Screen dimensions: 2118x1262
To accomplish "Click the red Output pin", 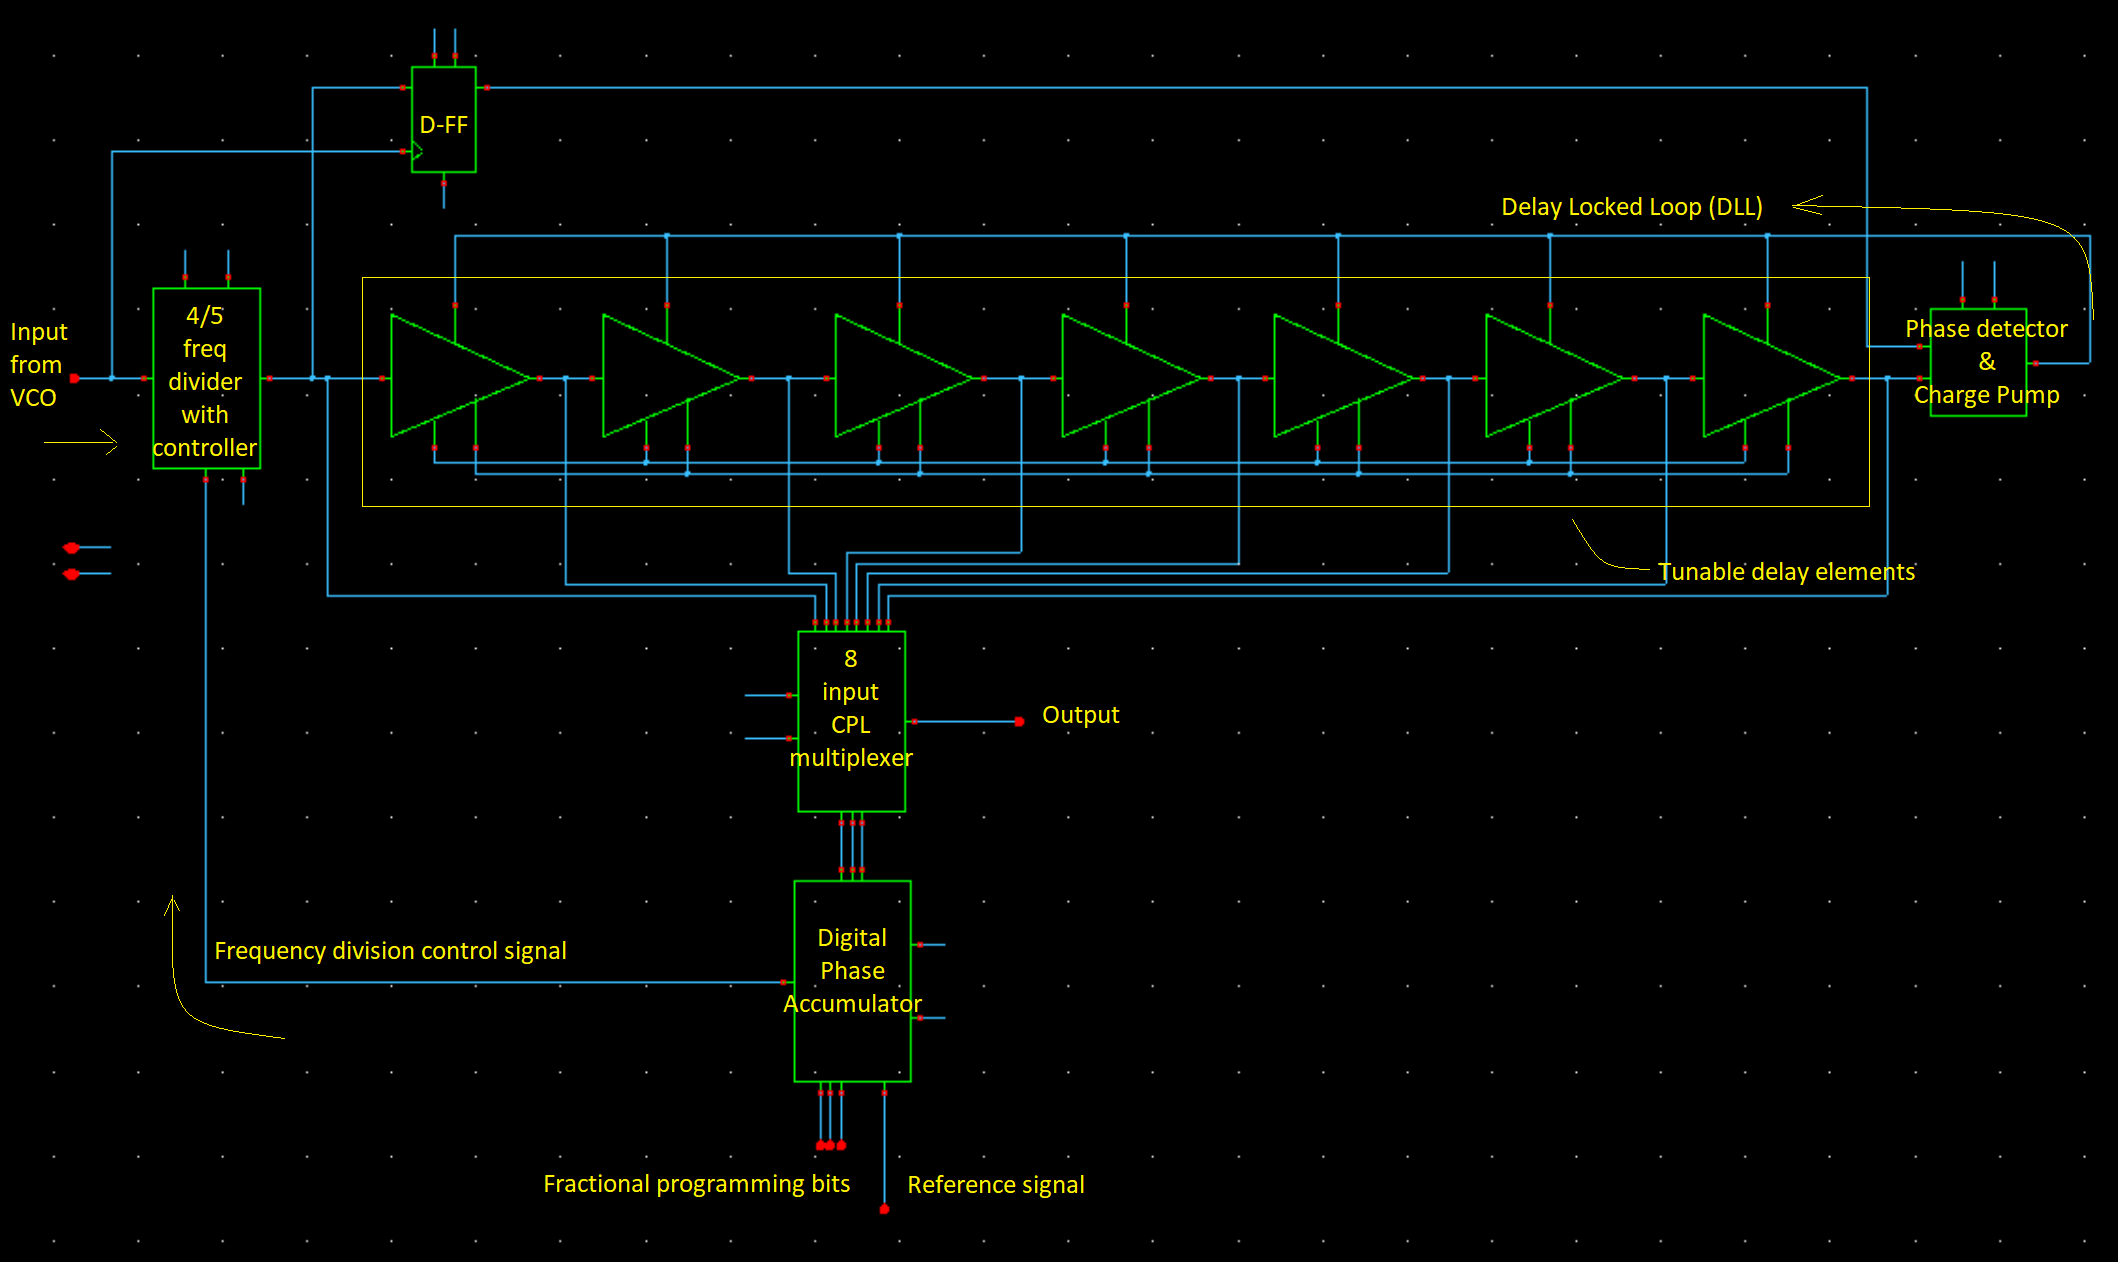I will point(1019,721).
